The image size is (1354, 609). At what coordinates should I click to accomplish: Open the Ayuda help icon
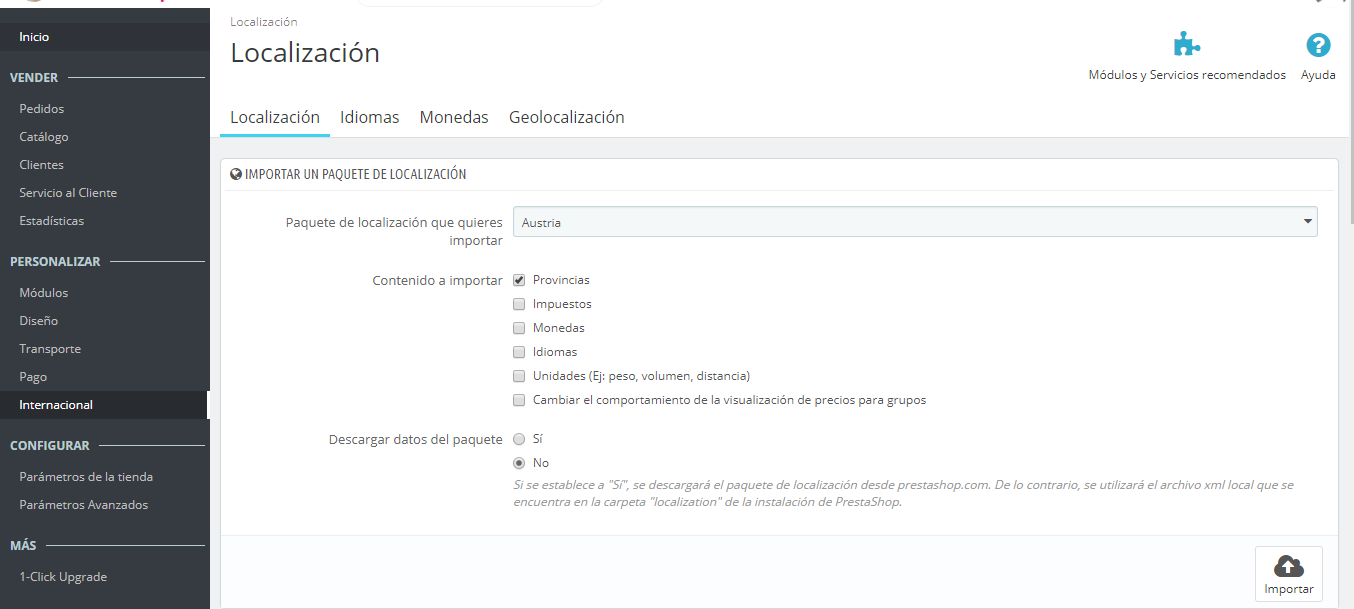pos(1318,45)
